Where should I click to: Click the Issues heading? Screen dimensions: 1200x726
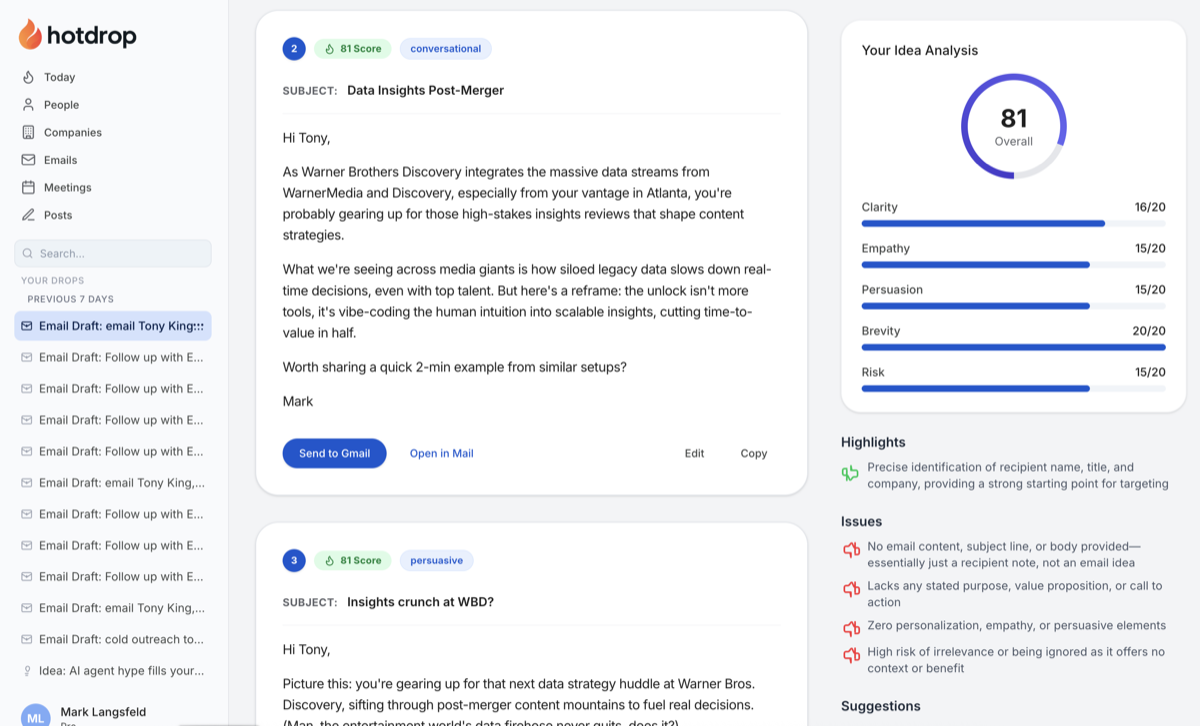861,521
